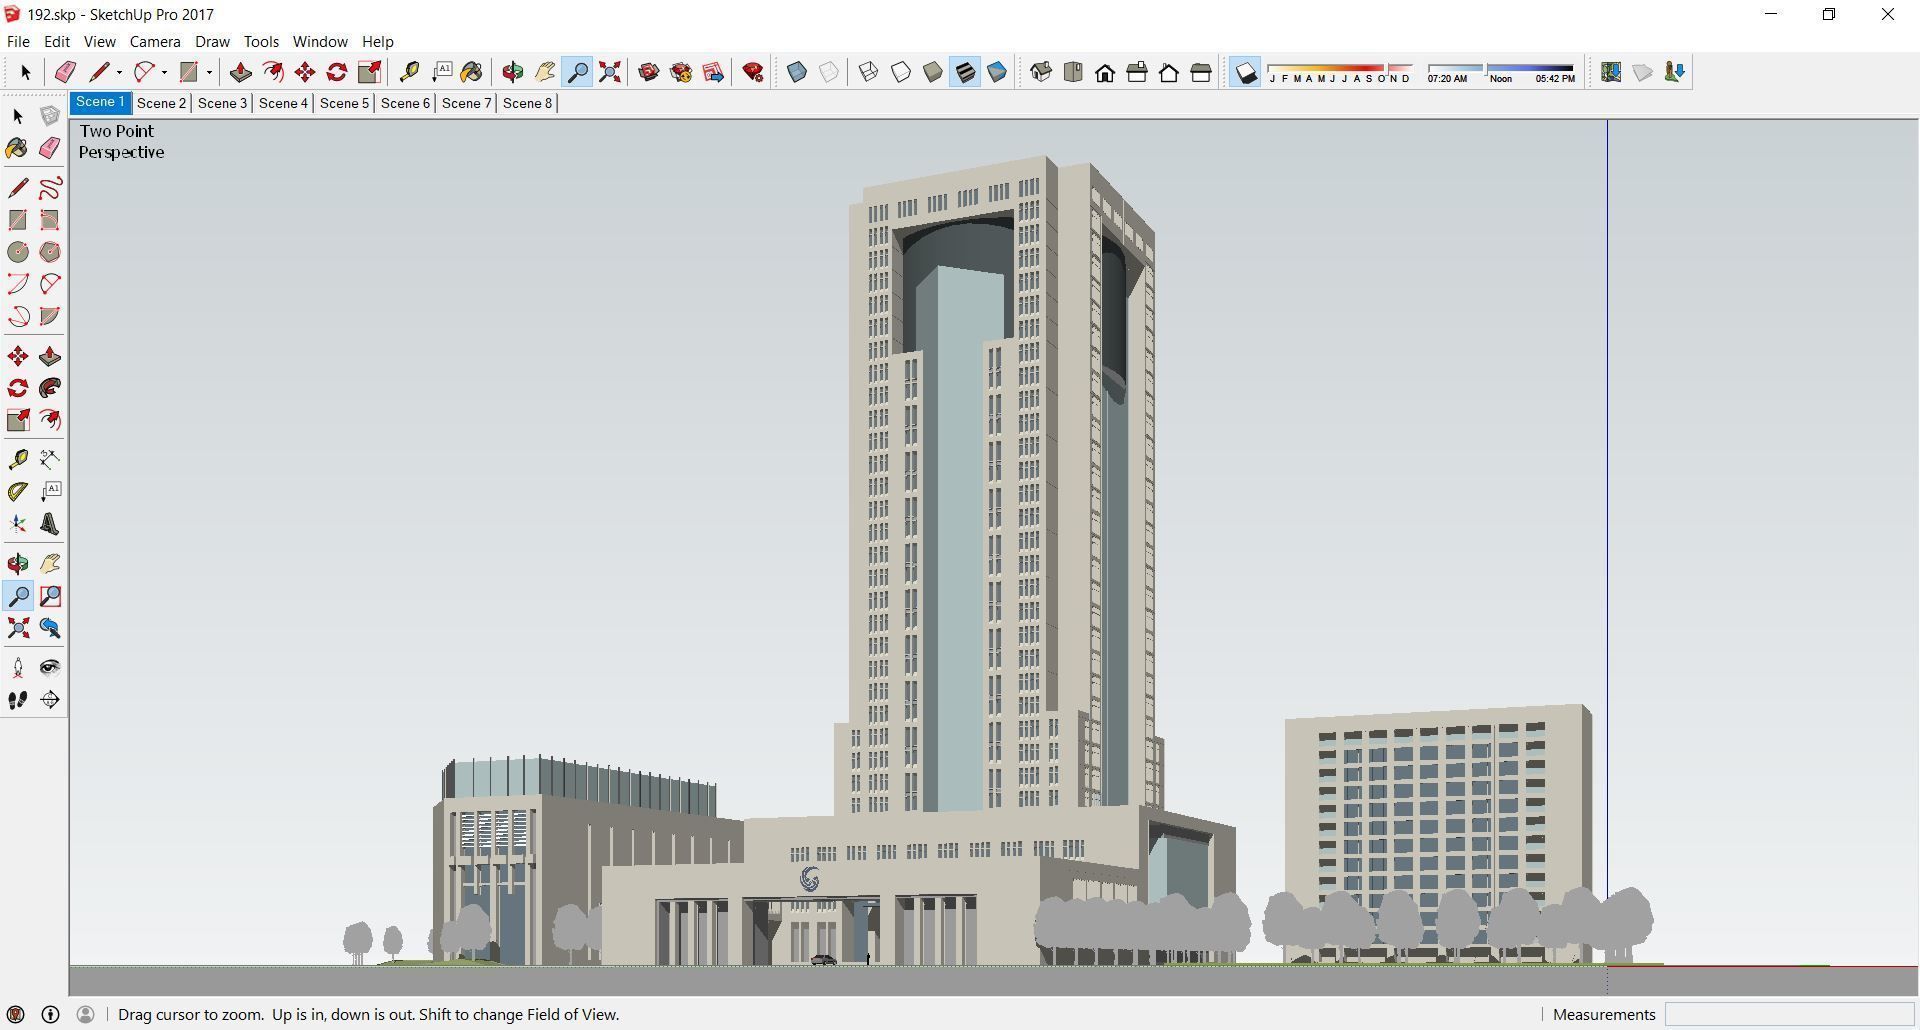The image size is (1920, 1030).
Task: Choose the Rotate tool in top toolbar
Action: coord(337,72)
